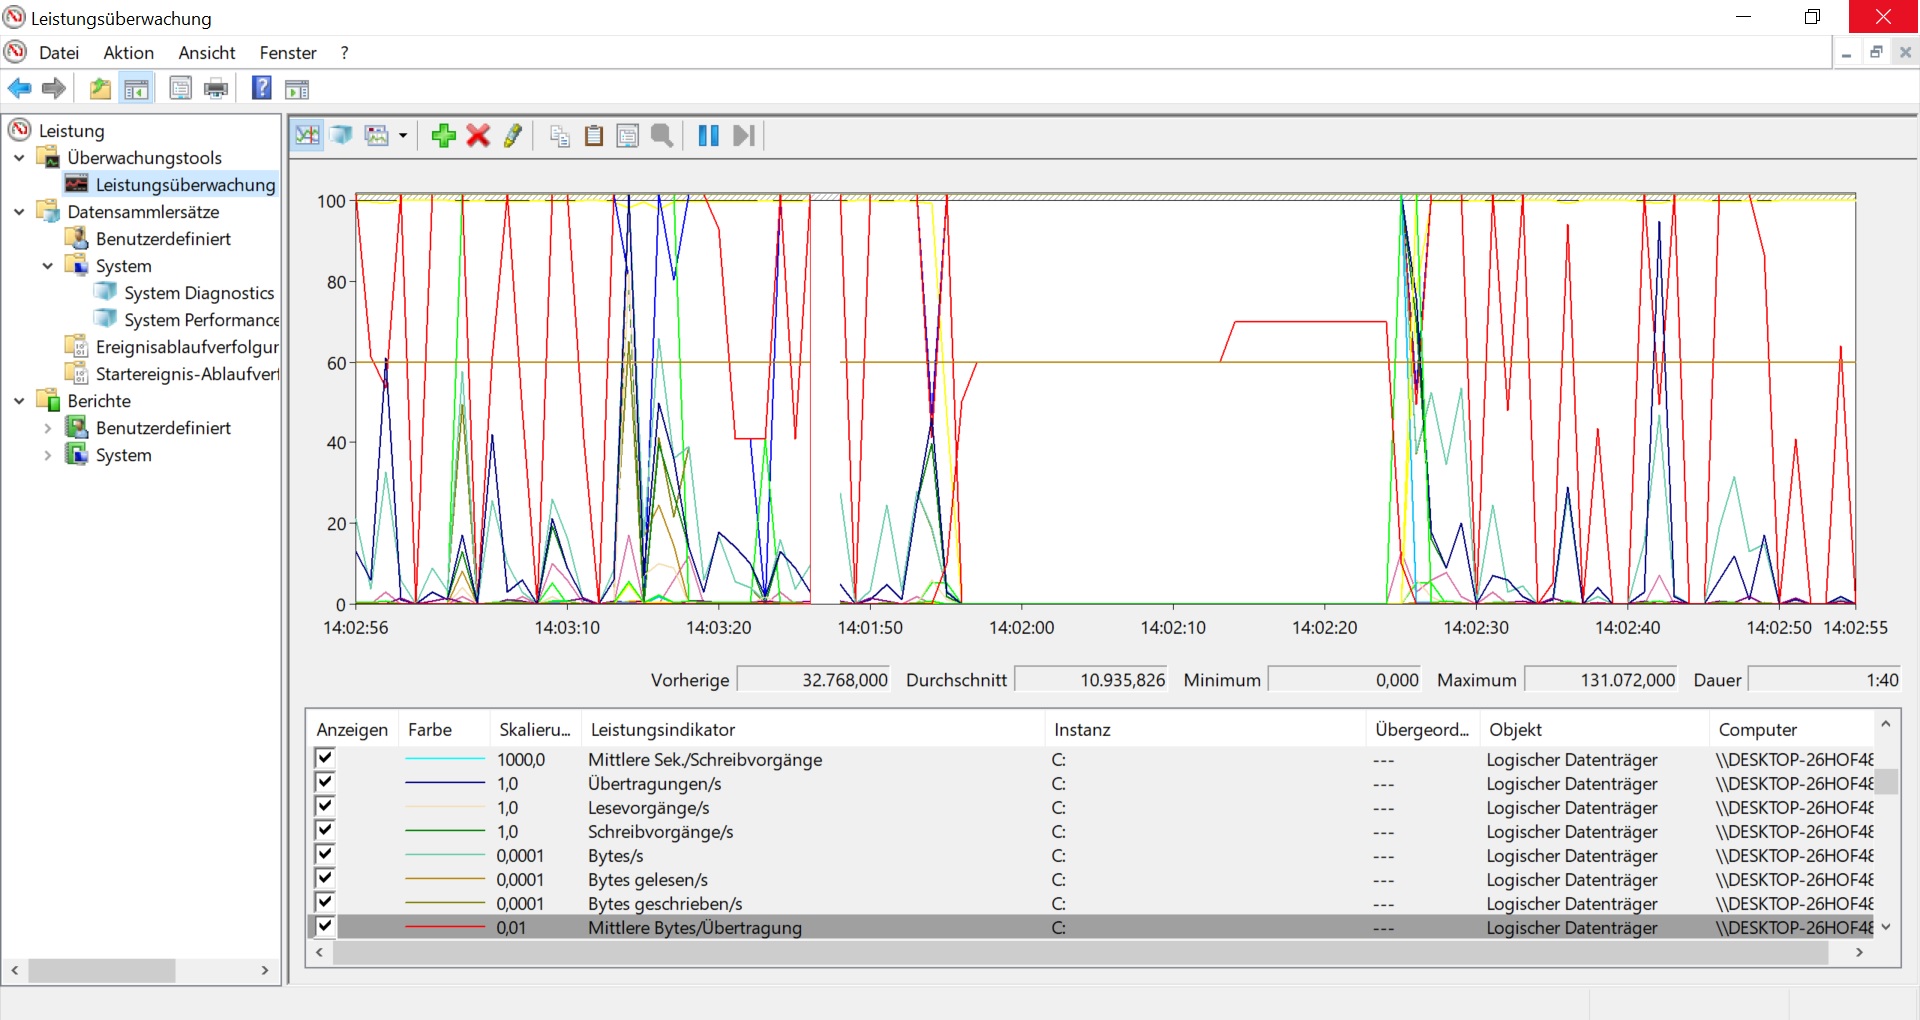Uncheck the Bytes geschrieben/s counter checkbox
This screenshot has width=1920, height=1020.
tap(325, 902)
